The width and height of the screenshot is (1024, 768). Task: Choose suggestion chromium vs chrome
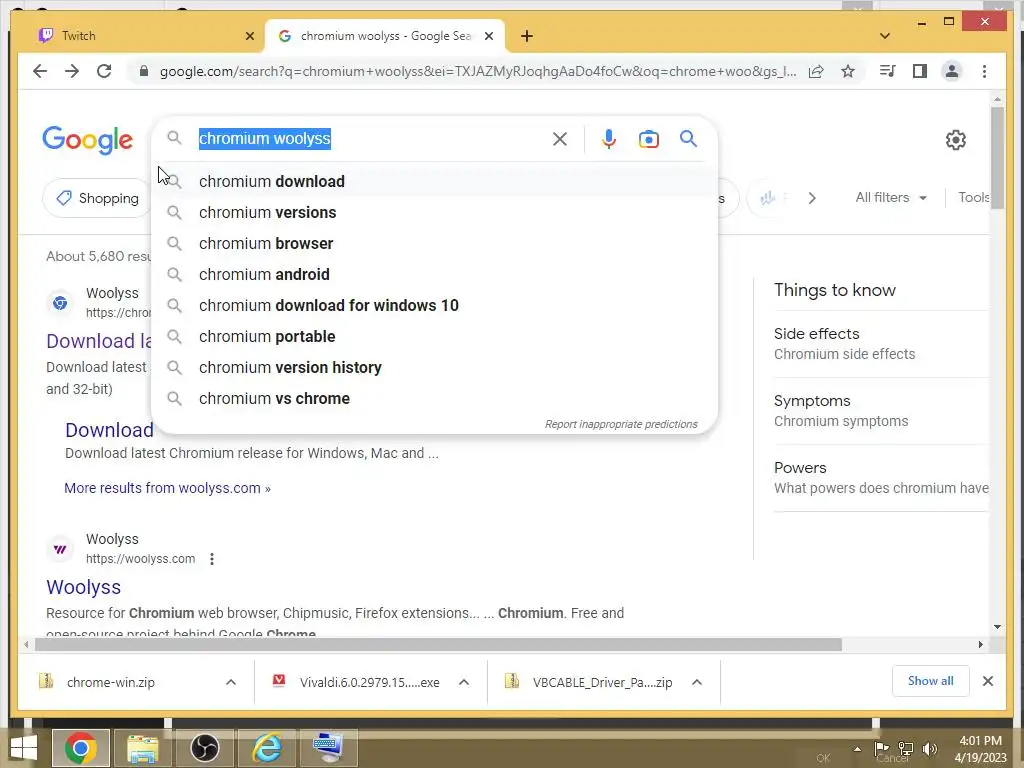click(x=434, y=398)
